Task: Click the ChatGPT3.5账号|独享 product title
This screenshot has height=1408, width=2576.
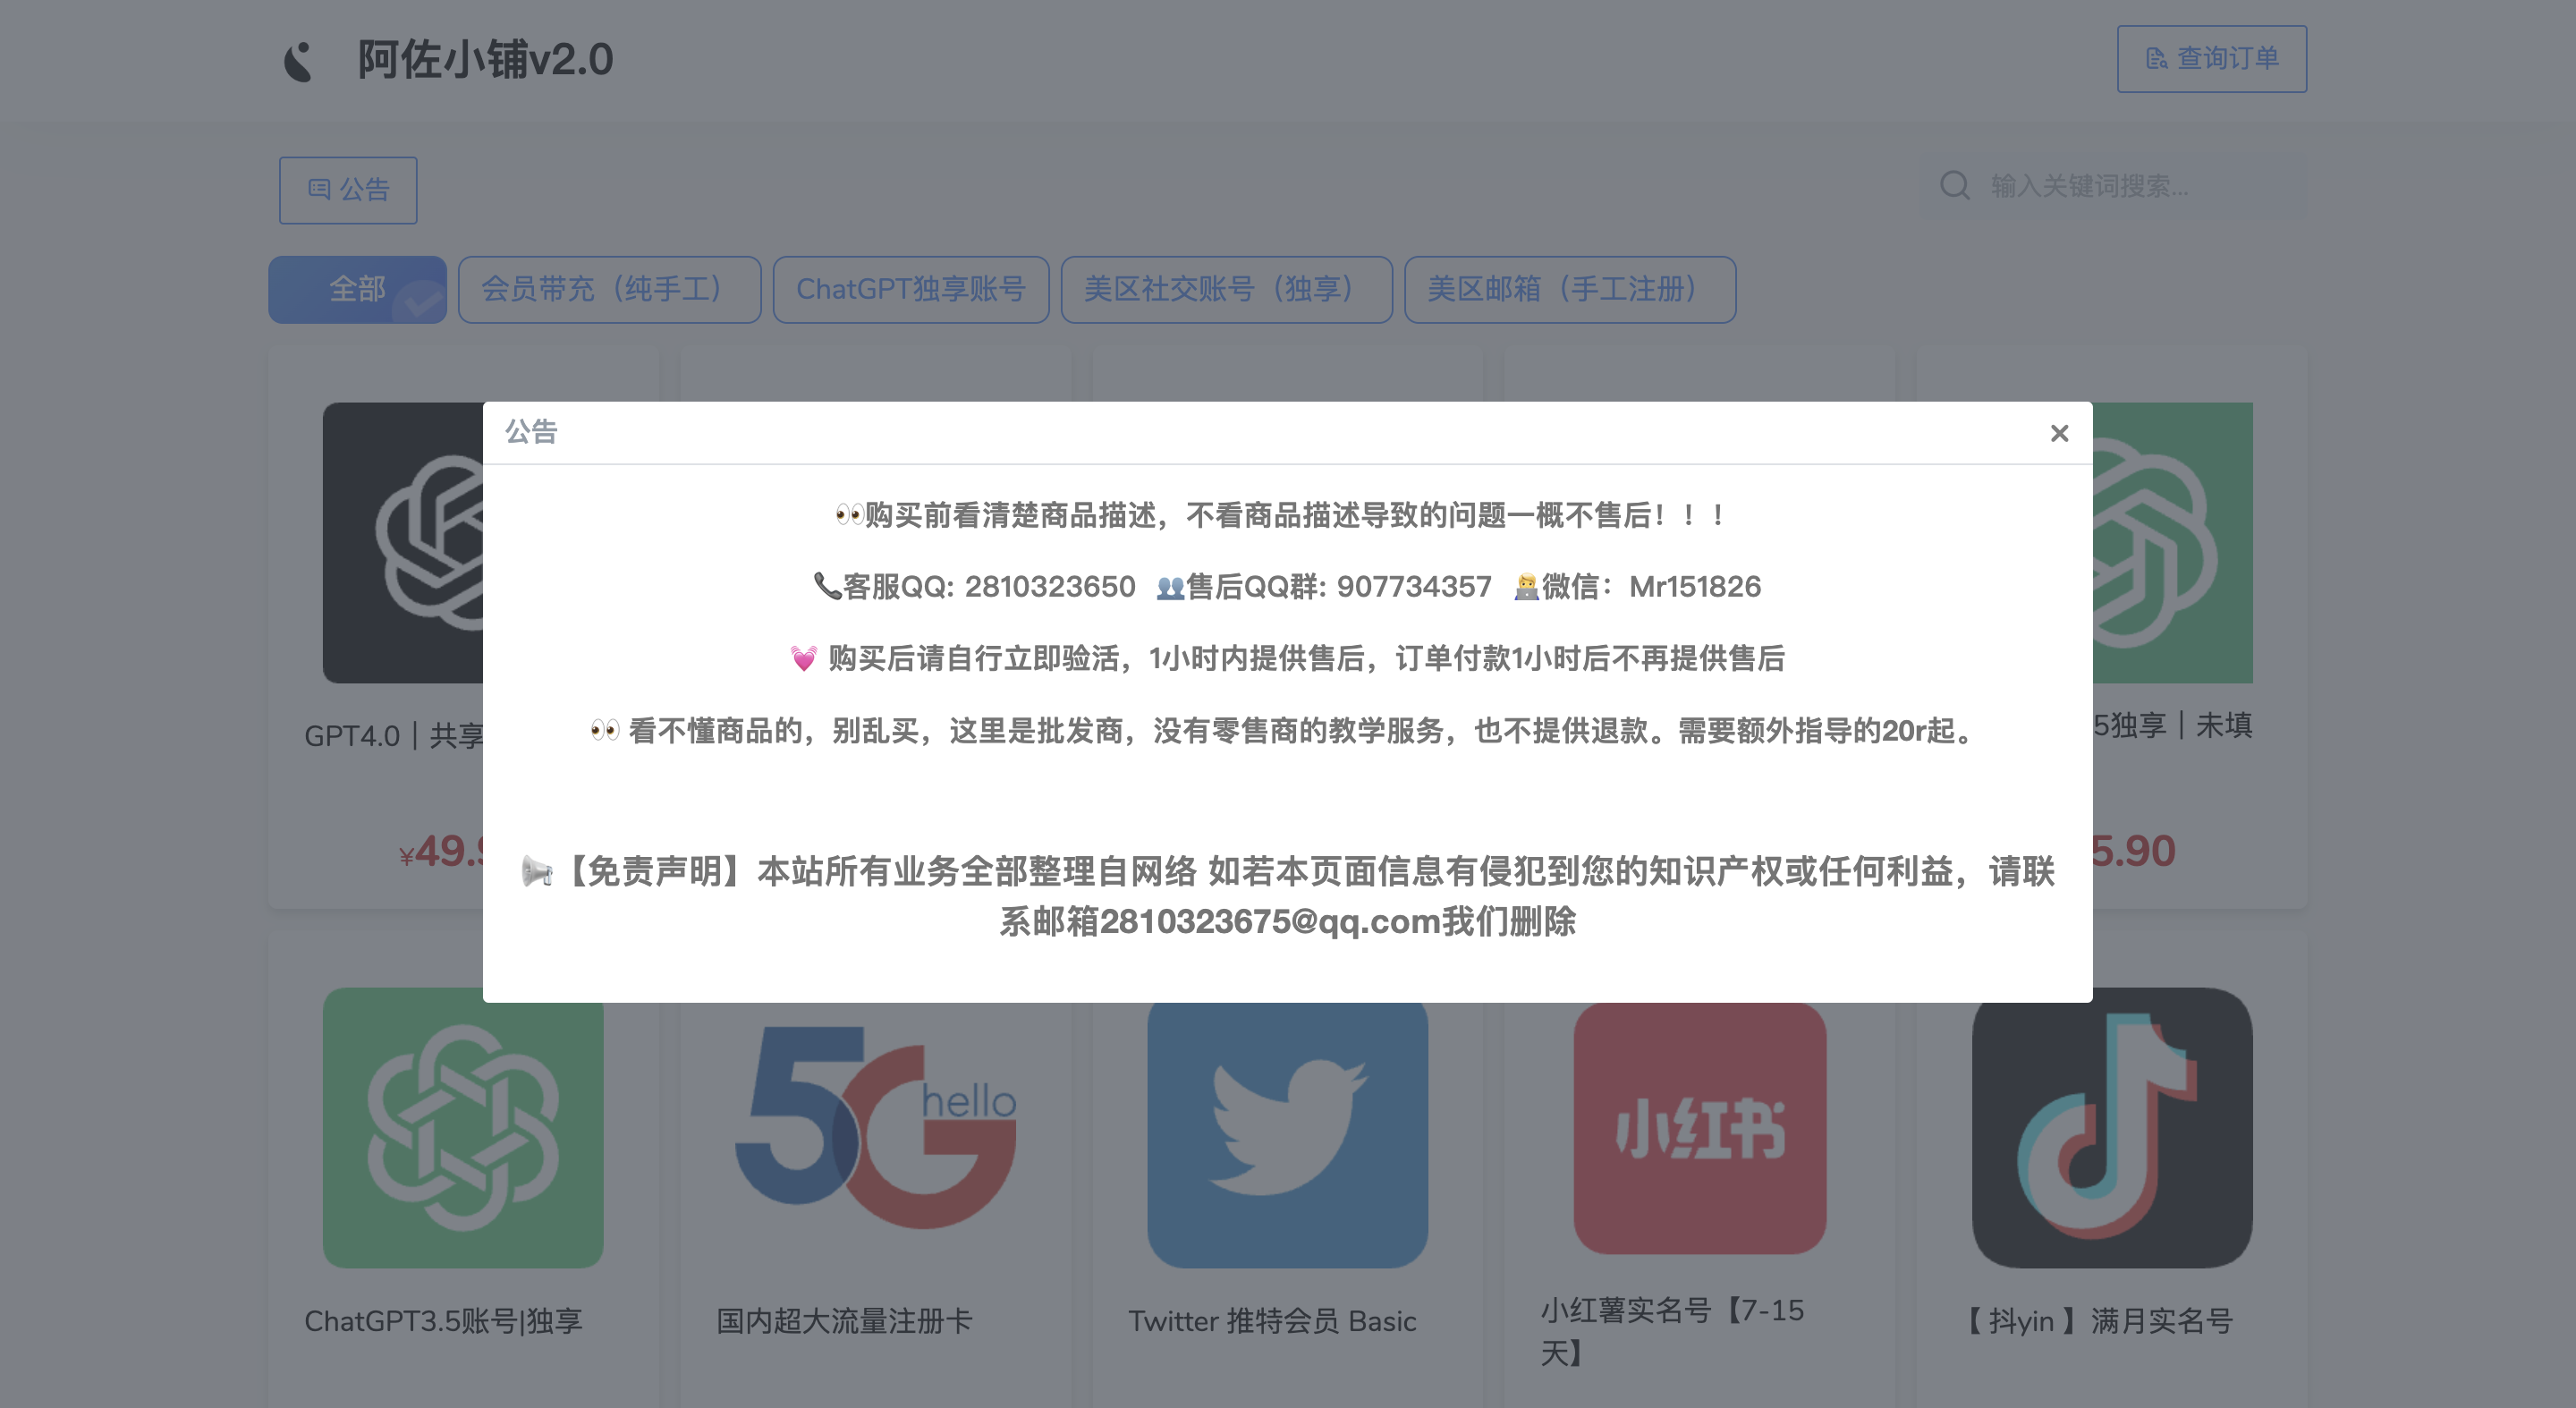Action: [x=443, y=1321]
